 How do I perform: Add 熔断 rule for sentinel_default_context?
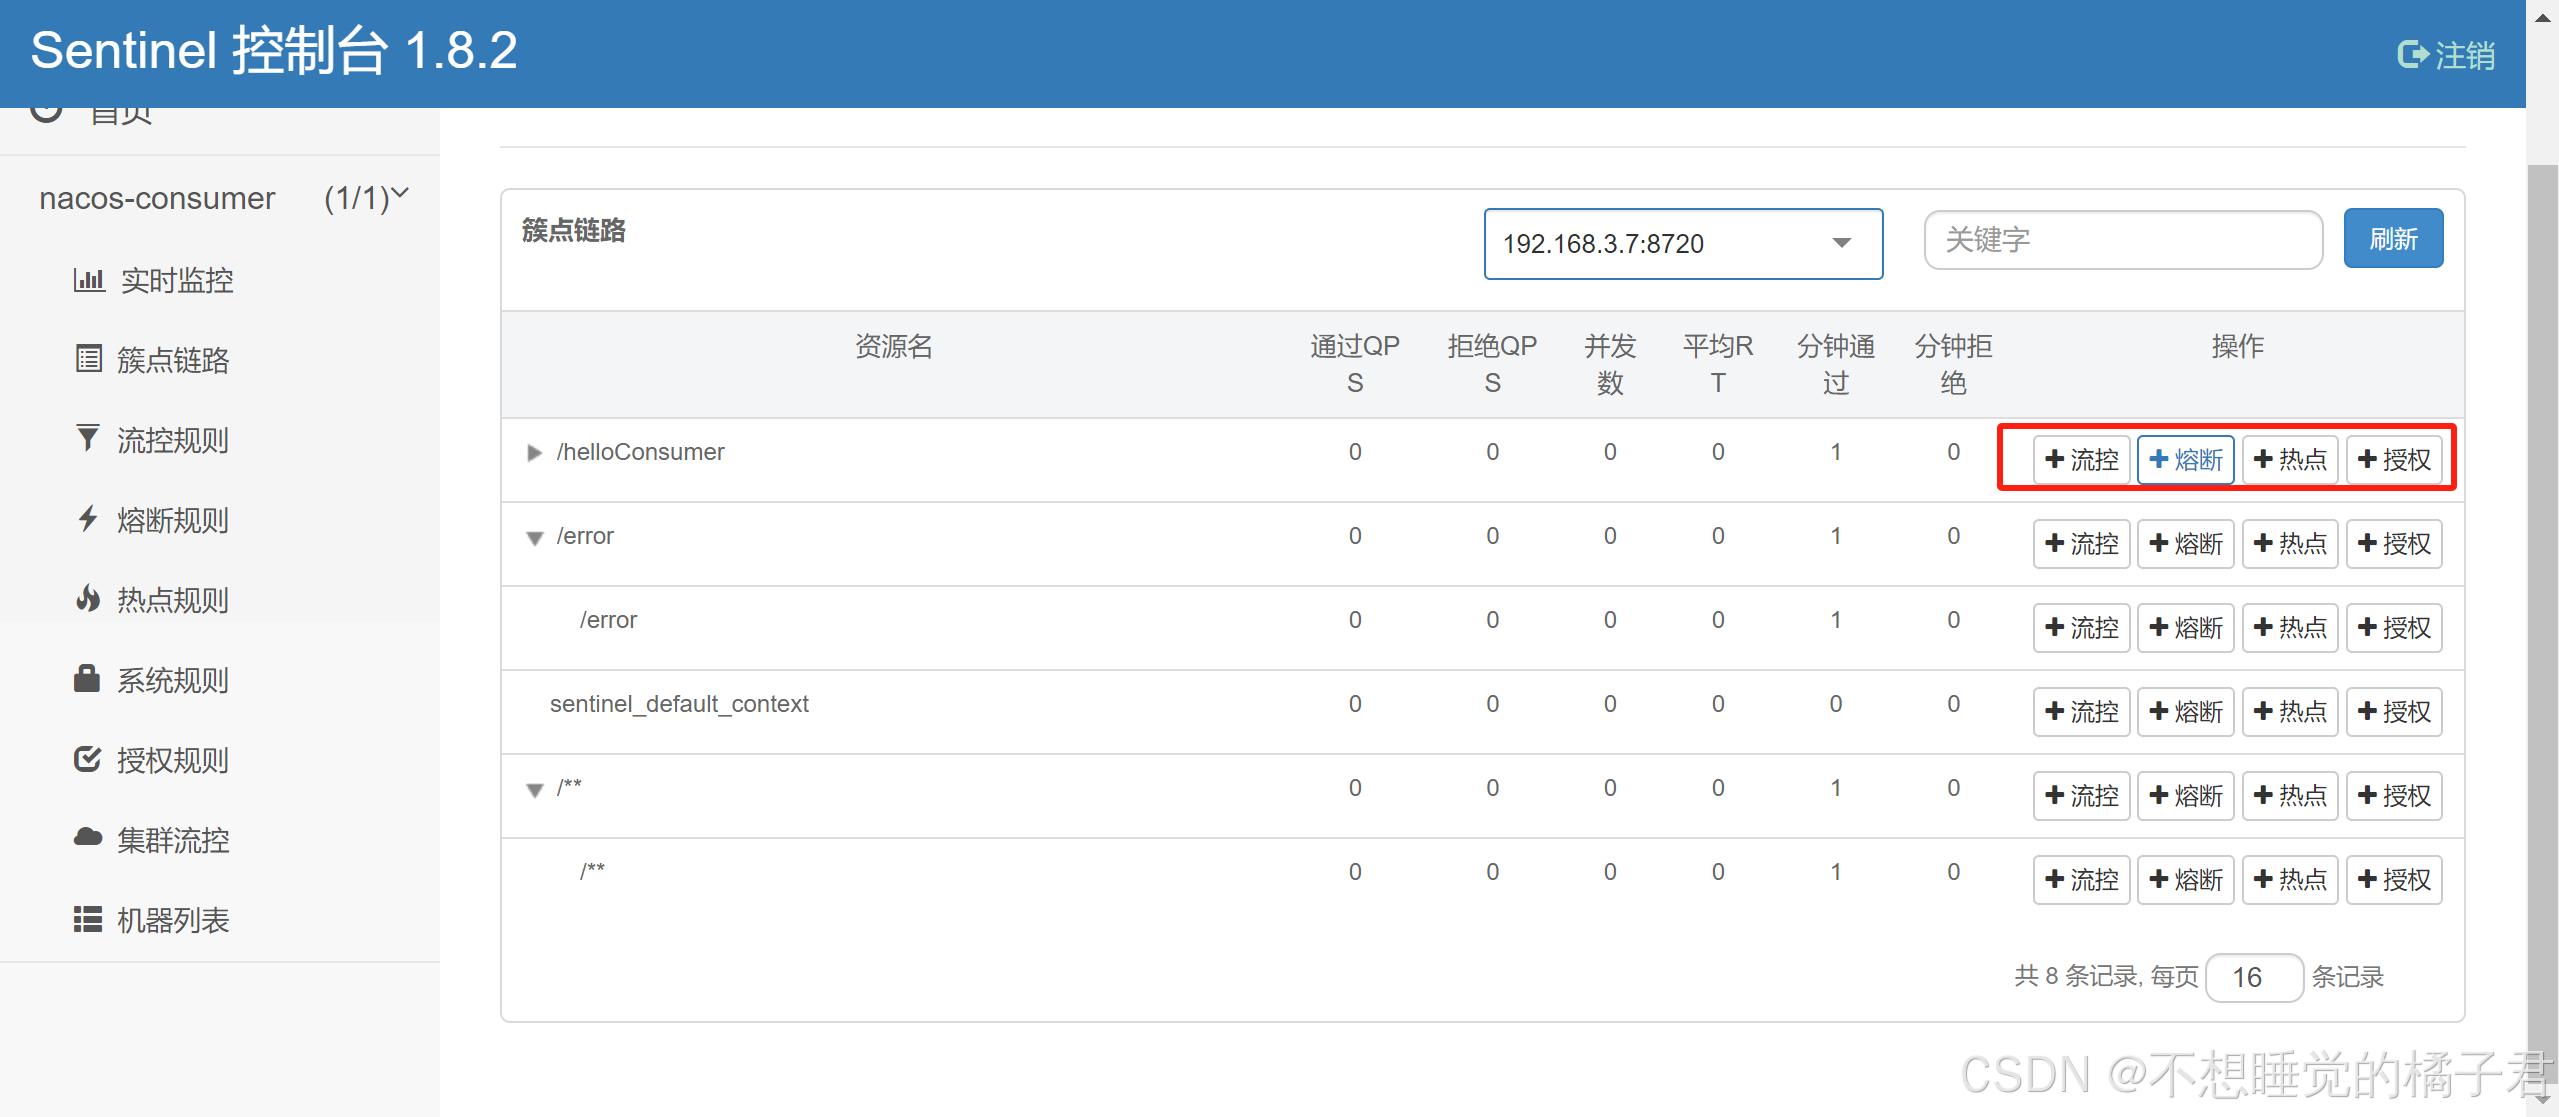coord(2186,712)
